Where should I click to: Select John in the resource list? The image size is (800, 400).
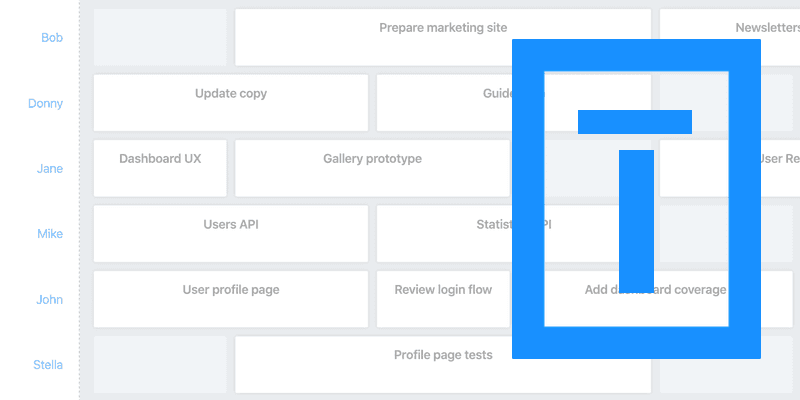(x=49, y=299)
